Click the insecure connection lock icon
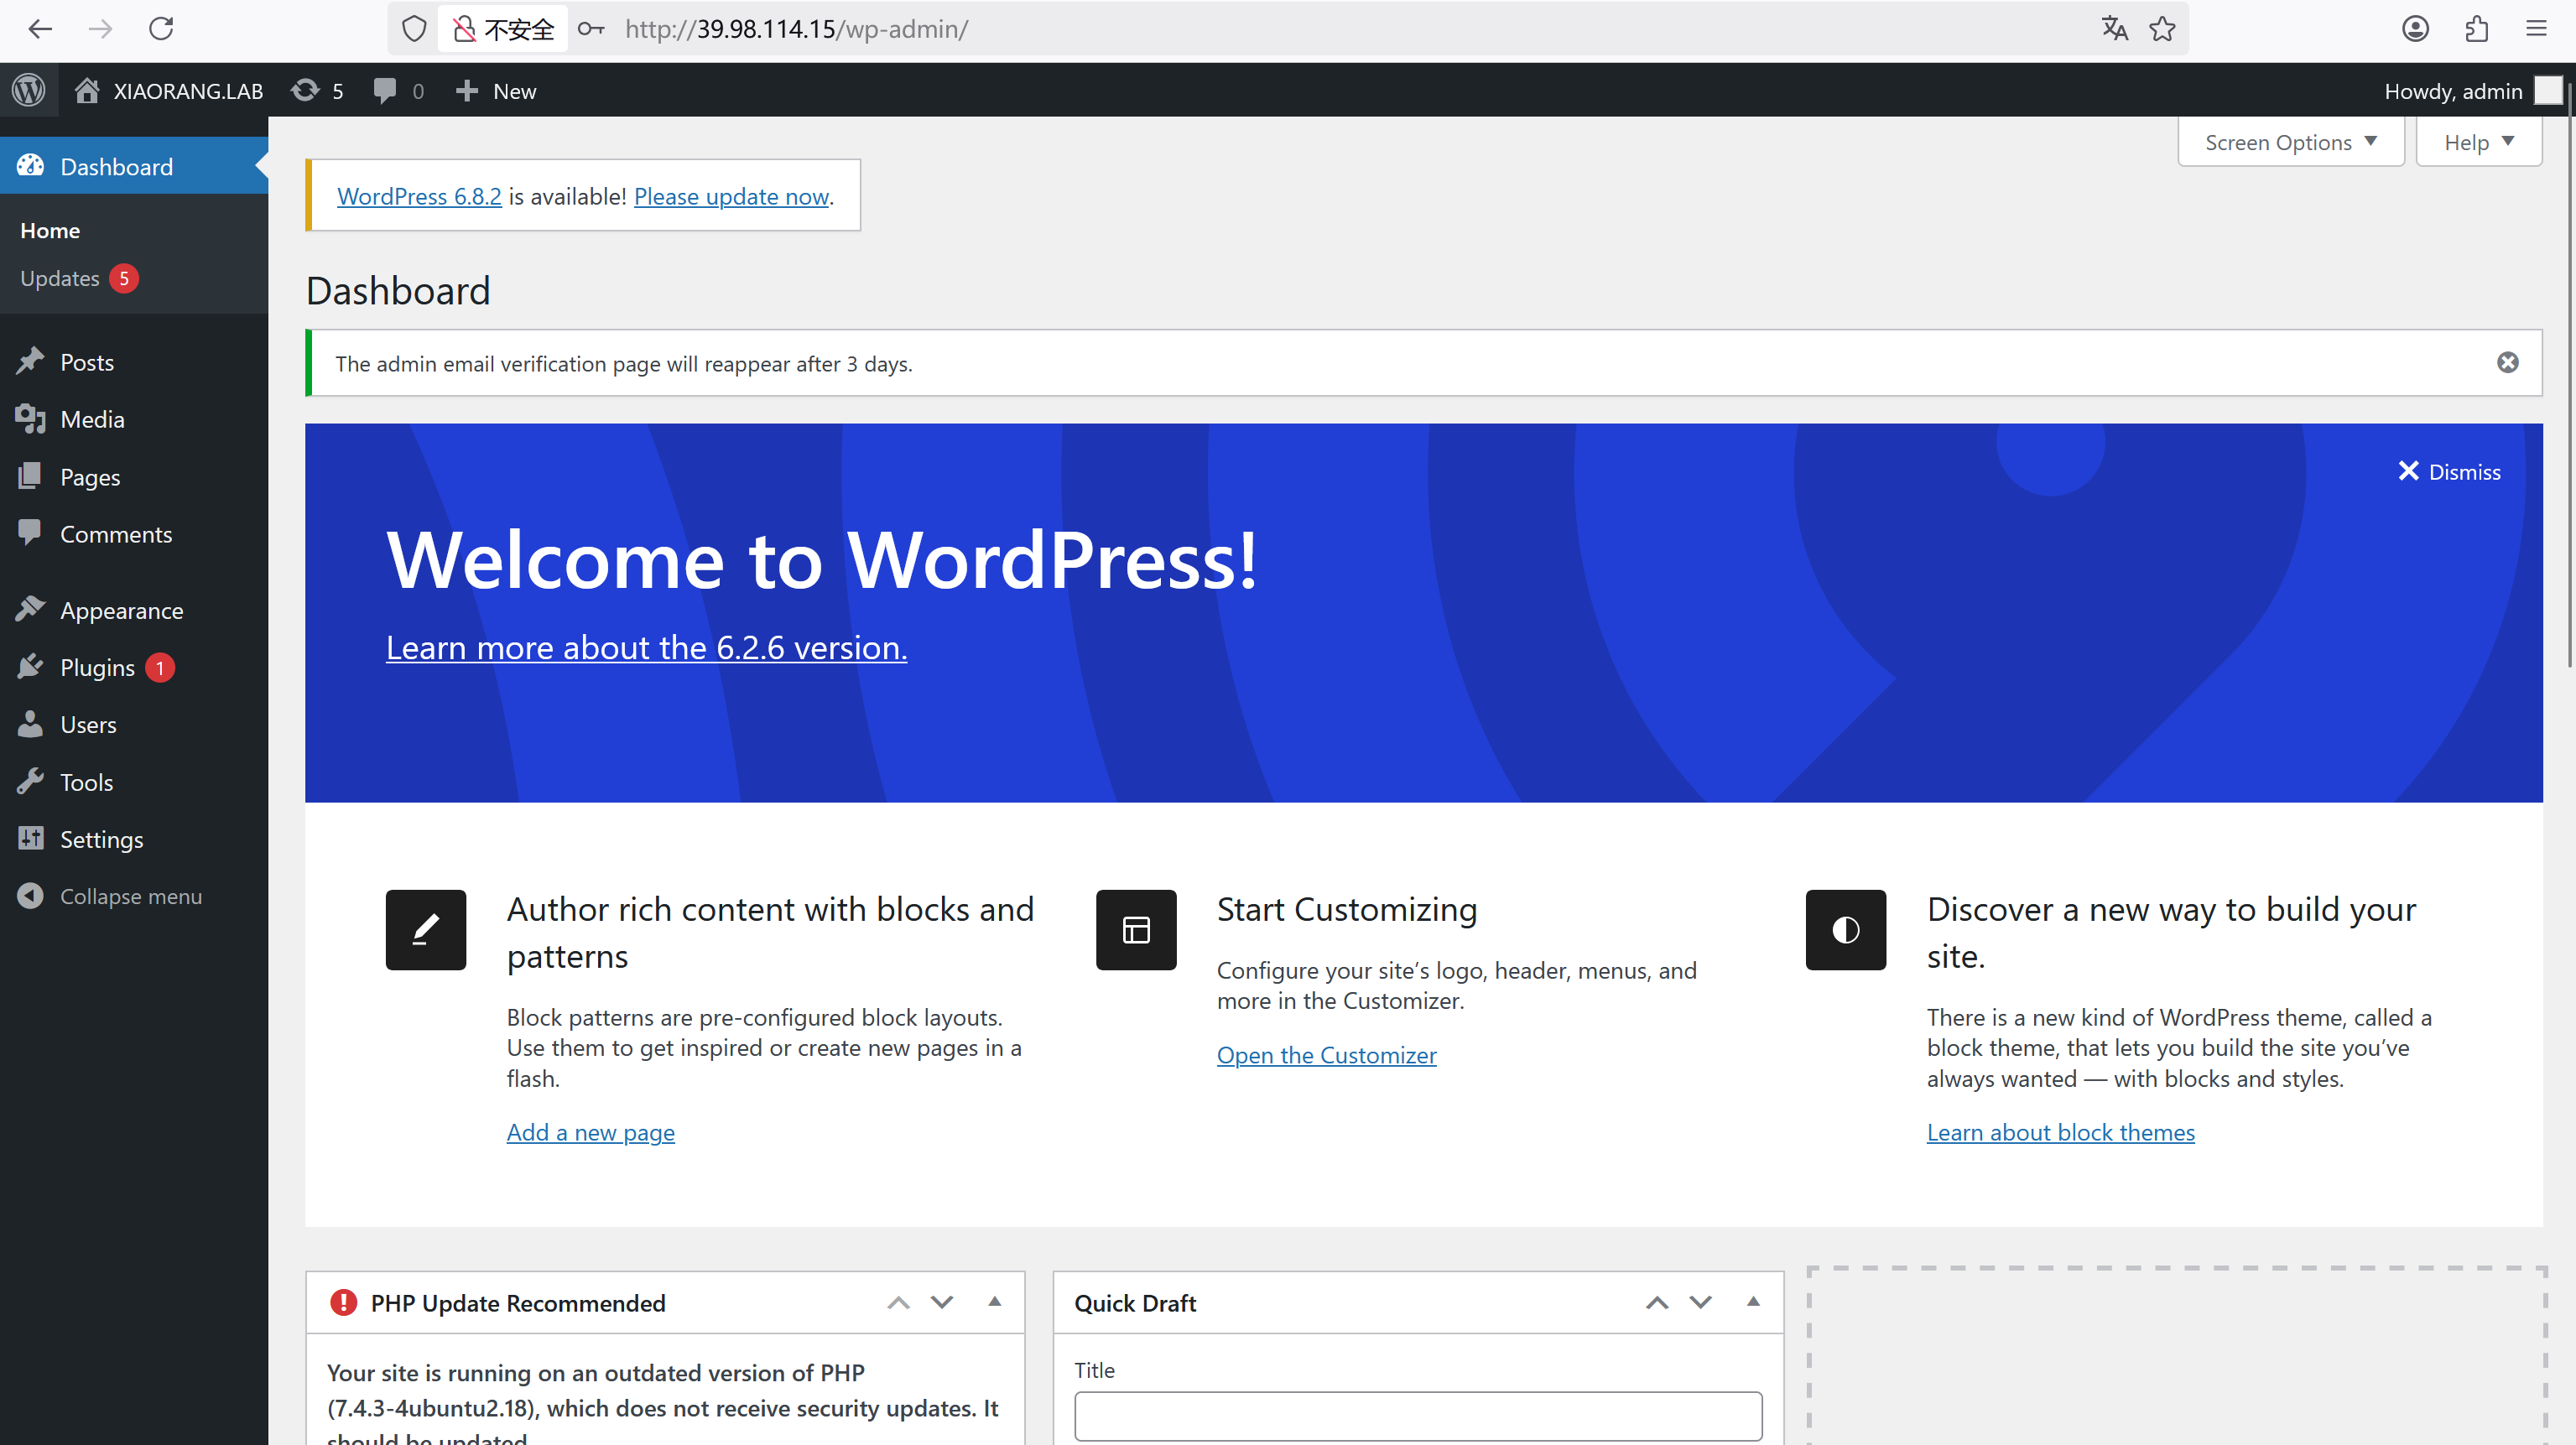 [x=463, y=29]
